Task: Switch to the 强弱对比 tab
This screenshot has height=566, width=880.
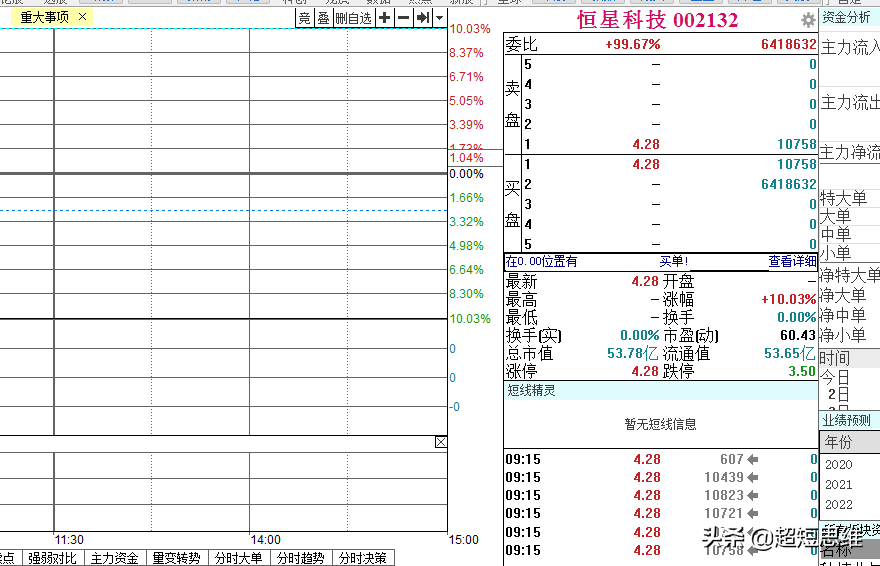Action: [52, 558]
